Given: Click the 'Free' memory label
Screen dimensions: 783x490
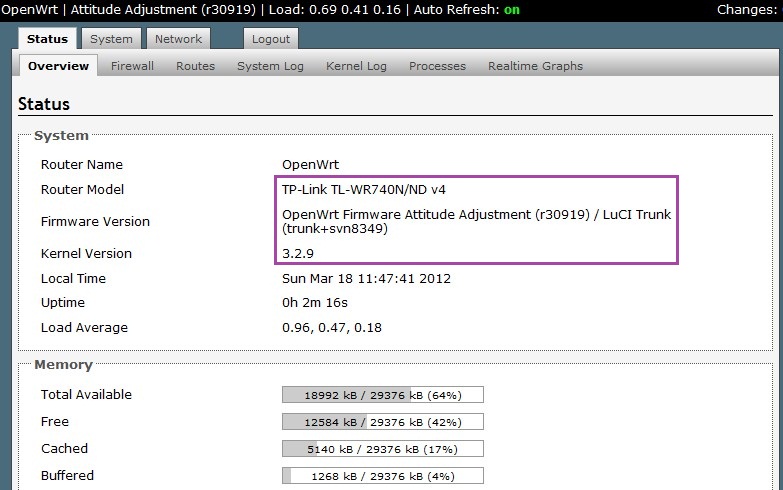Looking at the screenshot, I should pos(54,422).
